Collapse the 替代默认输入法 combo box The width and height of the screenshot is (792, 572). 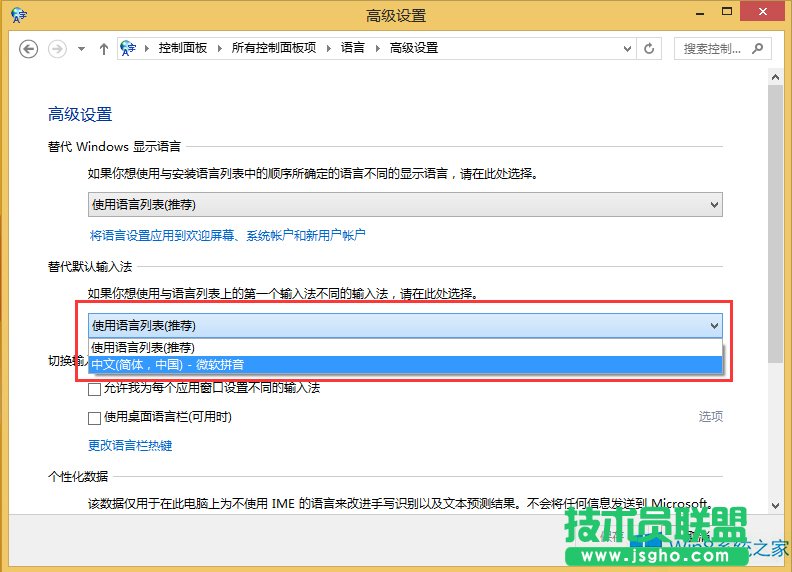click(x=713, y=325)
